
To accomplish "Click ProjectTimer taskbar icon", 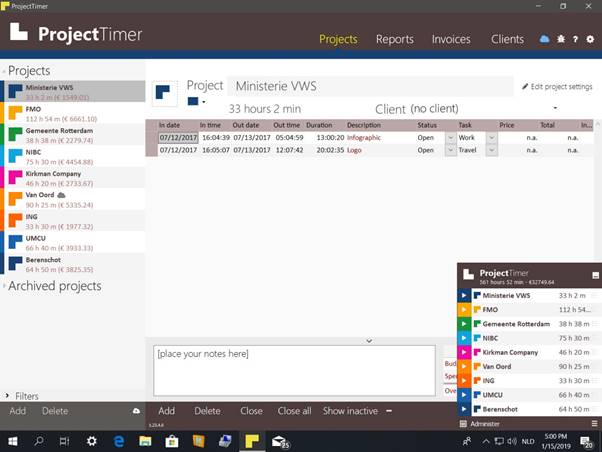I will coord(252,441).
